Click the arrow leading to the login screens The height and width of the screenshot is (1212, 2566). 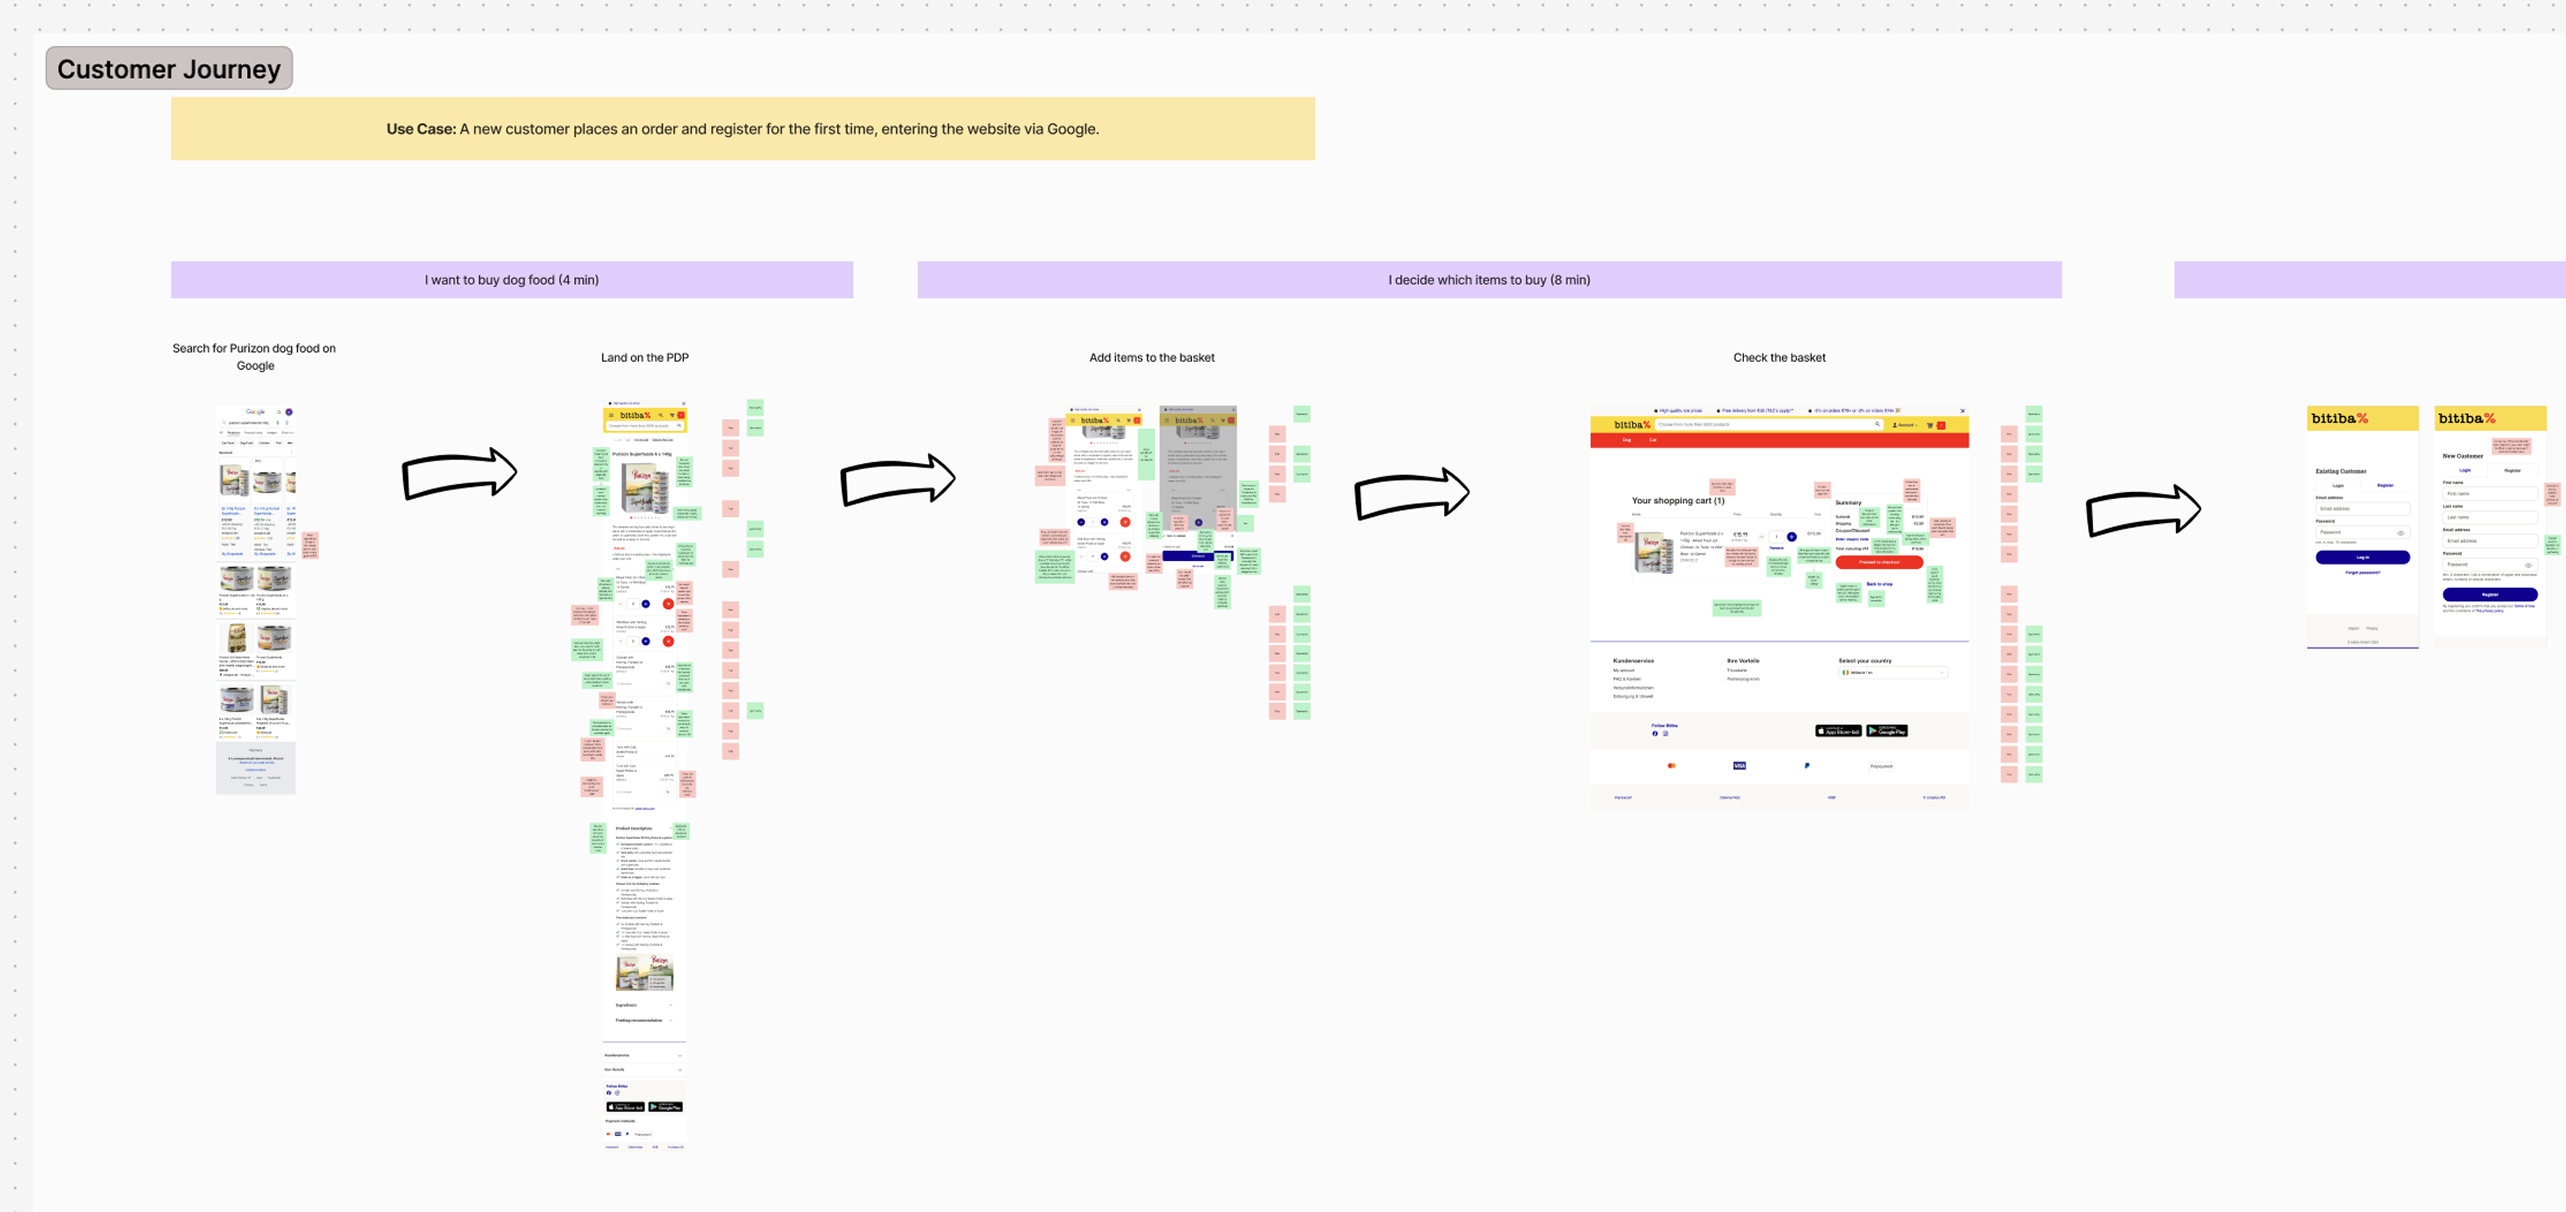2143,510
